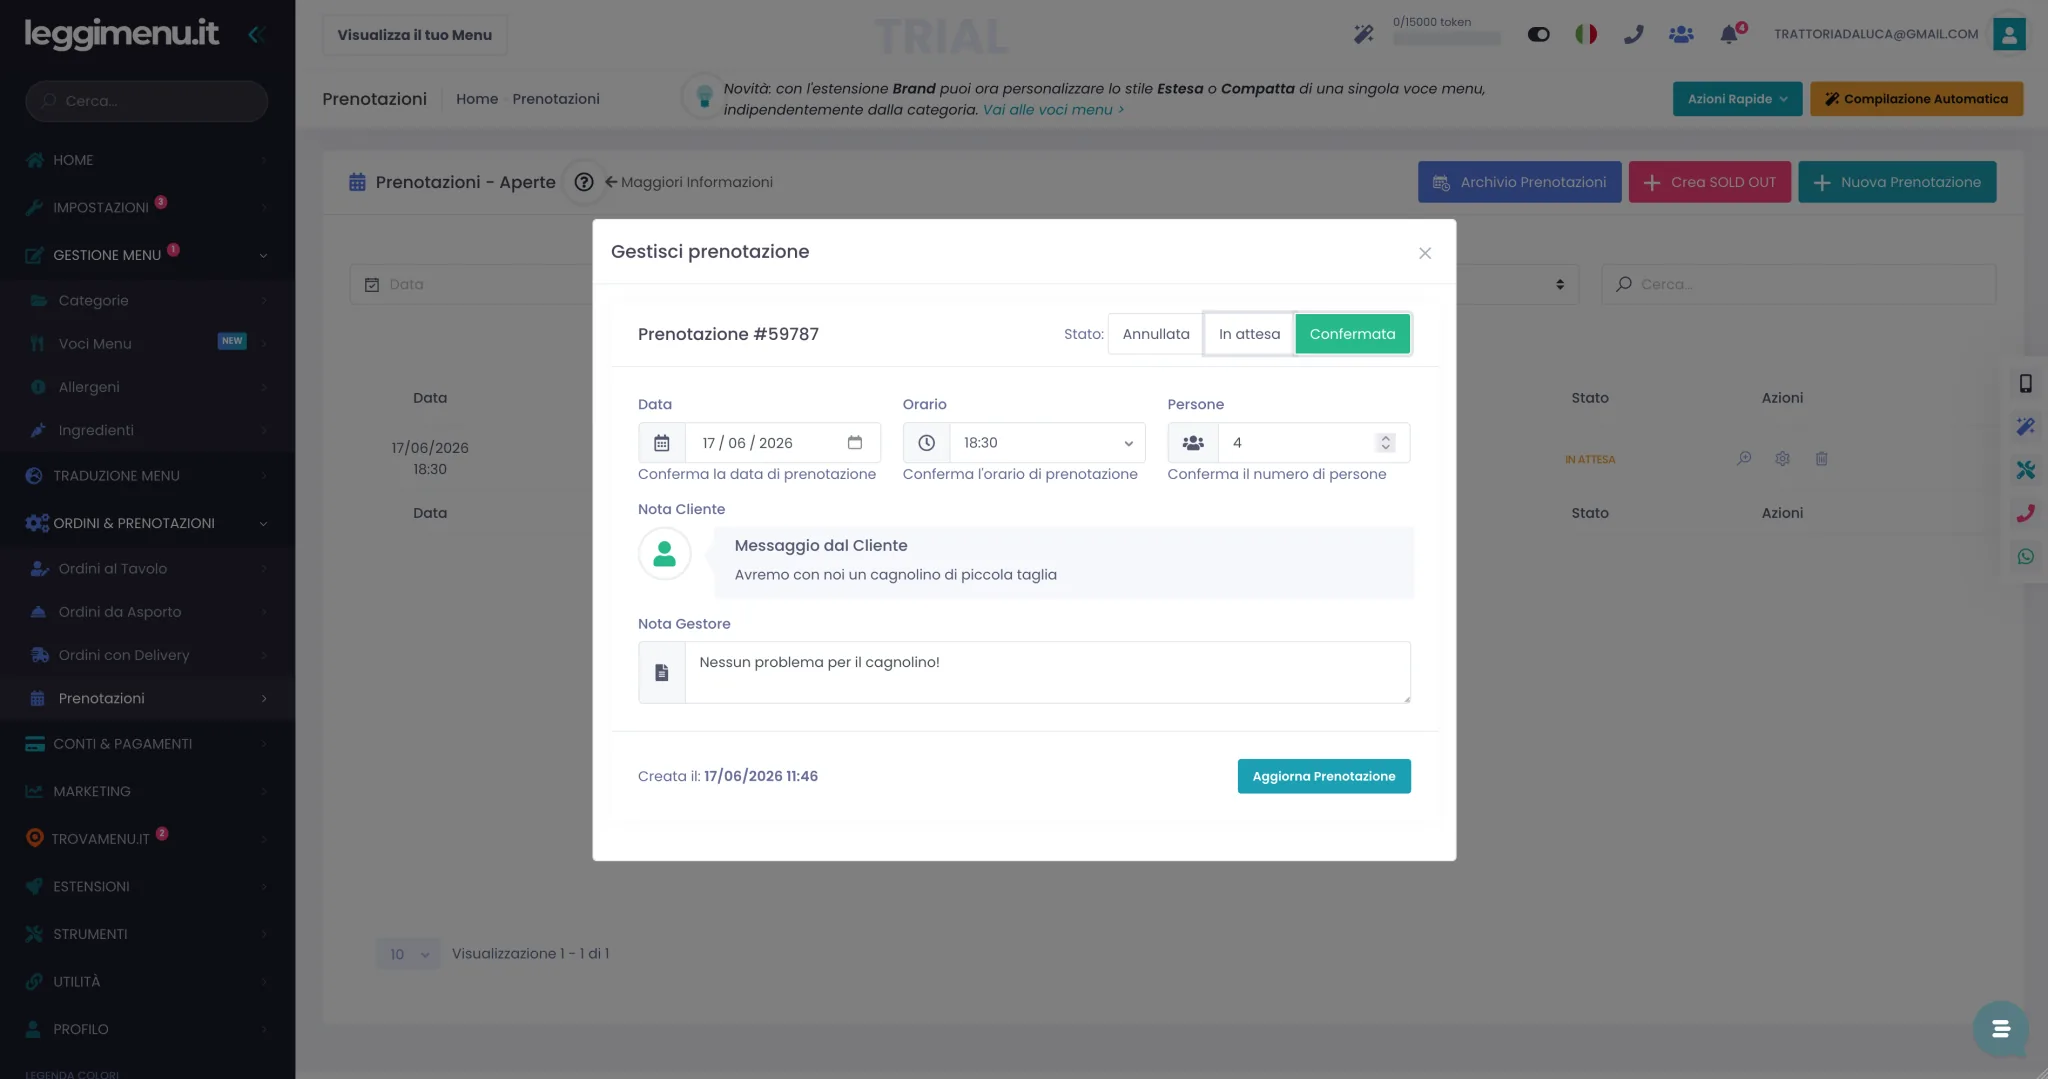Click Compilazione Automatica button
The height and width of the screenshot is (1079, 2048).
coord(1916,99)
